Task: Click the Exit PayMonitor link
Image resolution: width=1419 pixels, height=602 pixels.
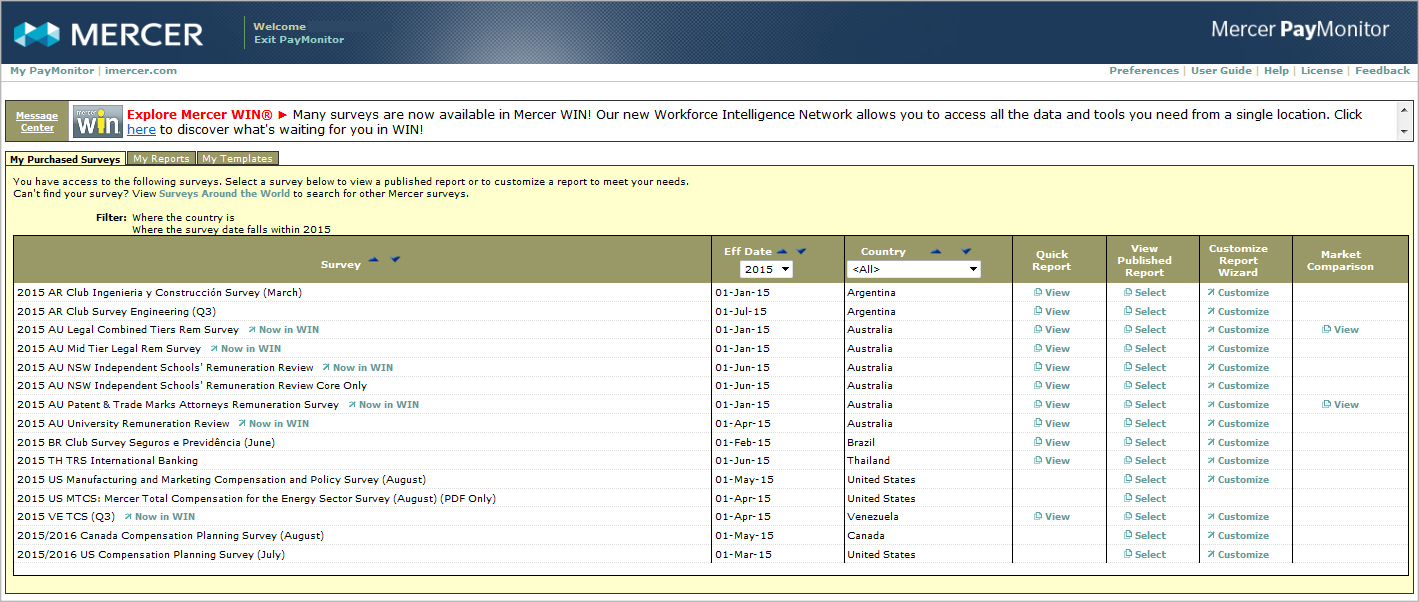Action: pyautogui.click(x=298, y=40)
